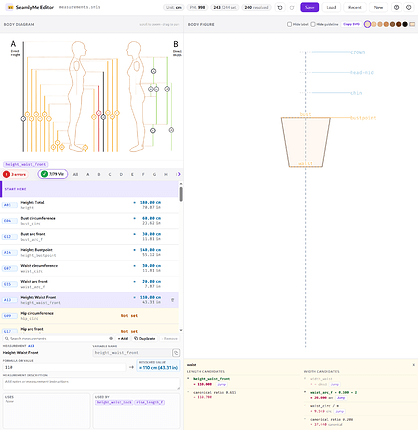
Task: Select the canonical ratio width candidate
Action: tap(331, 420)
